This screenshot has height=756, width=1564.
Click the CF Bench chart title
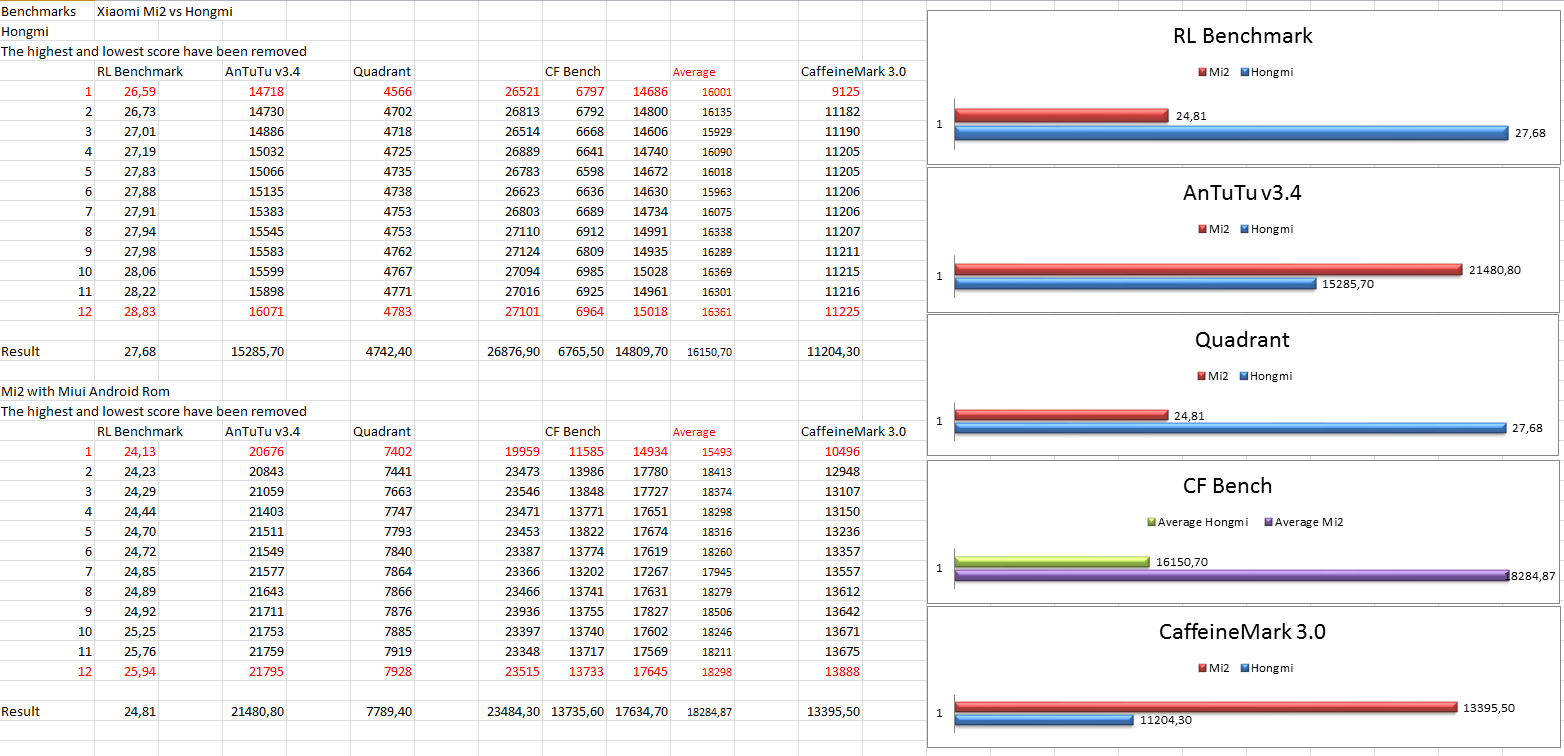click(x=1227, y=486)
